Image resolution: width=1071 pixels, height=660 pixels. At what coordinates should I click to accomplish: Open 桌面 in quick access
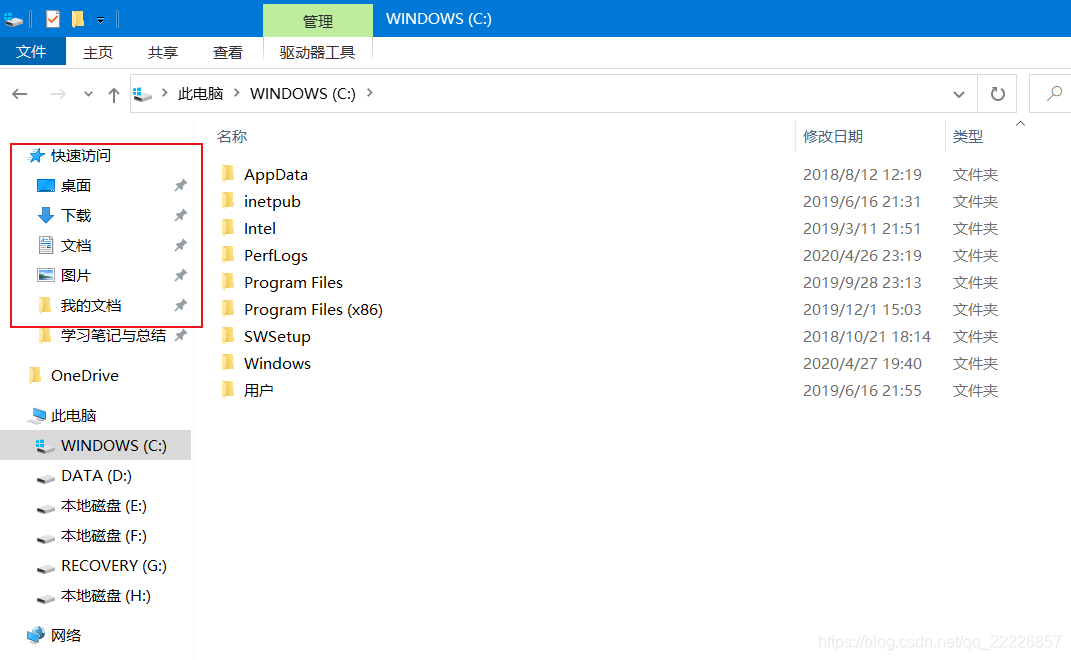point(75,186)
